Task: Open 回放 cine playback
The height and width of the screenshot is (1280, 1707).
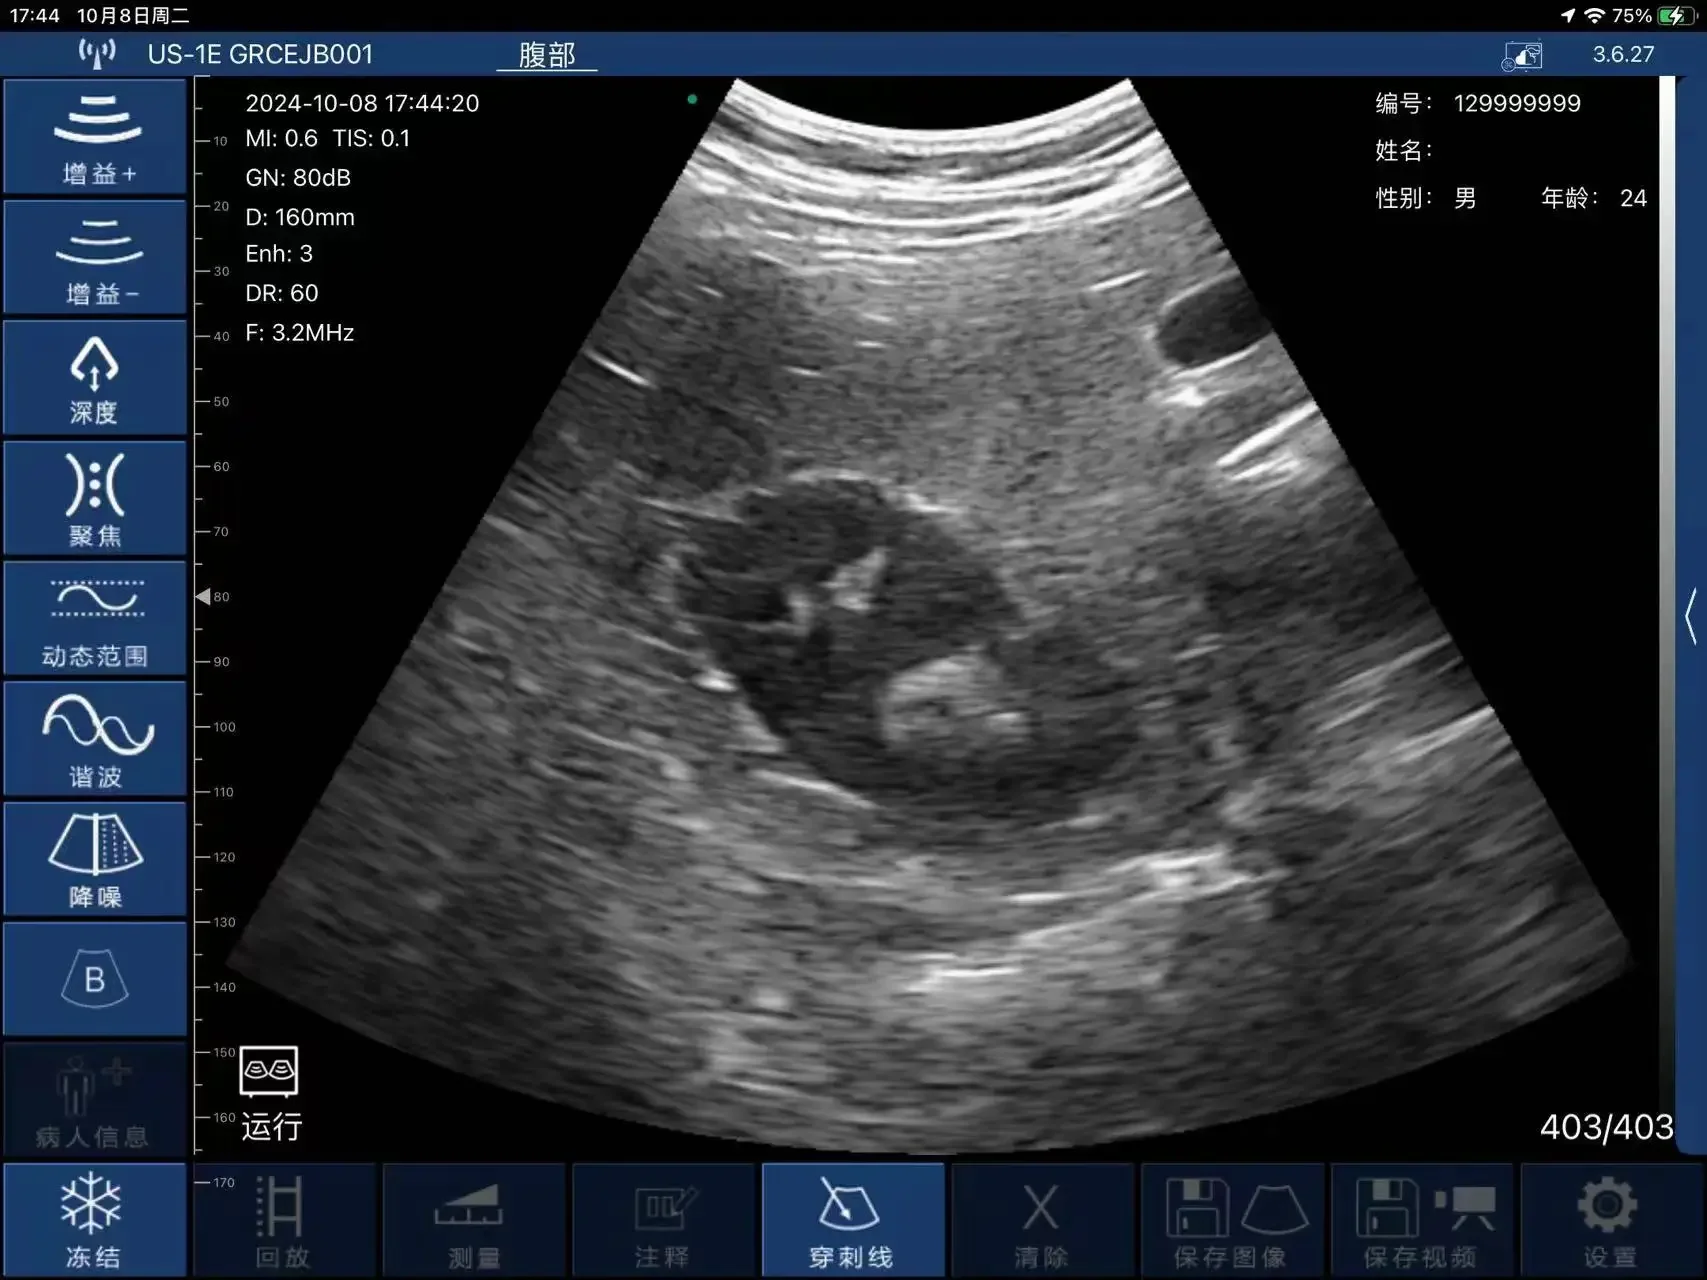Action: click(284, 1221)
